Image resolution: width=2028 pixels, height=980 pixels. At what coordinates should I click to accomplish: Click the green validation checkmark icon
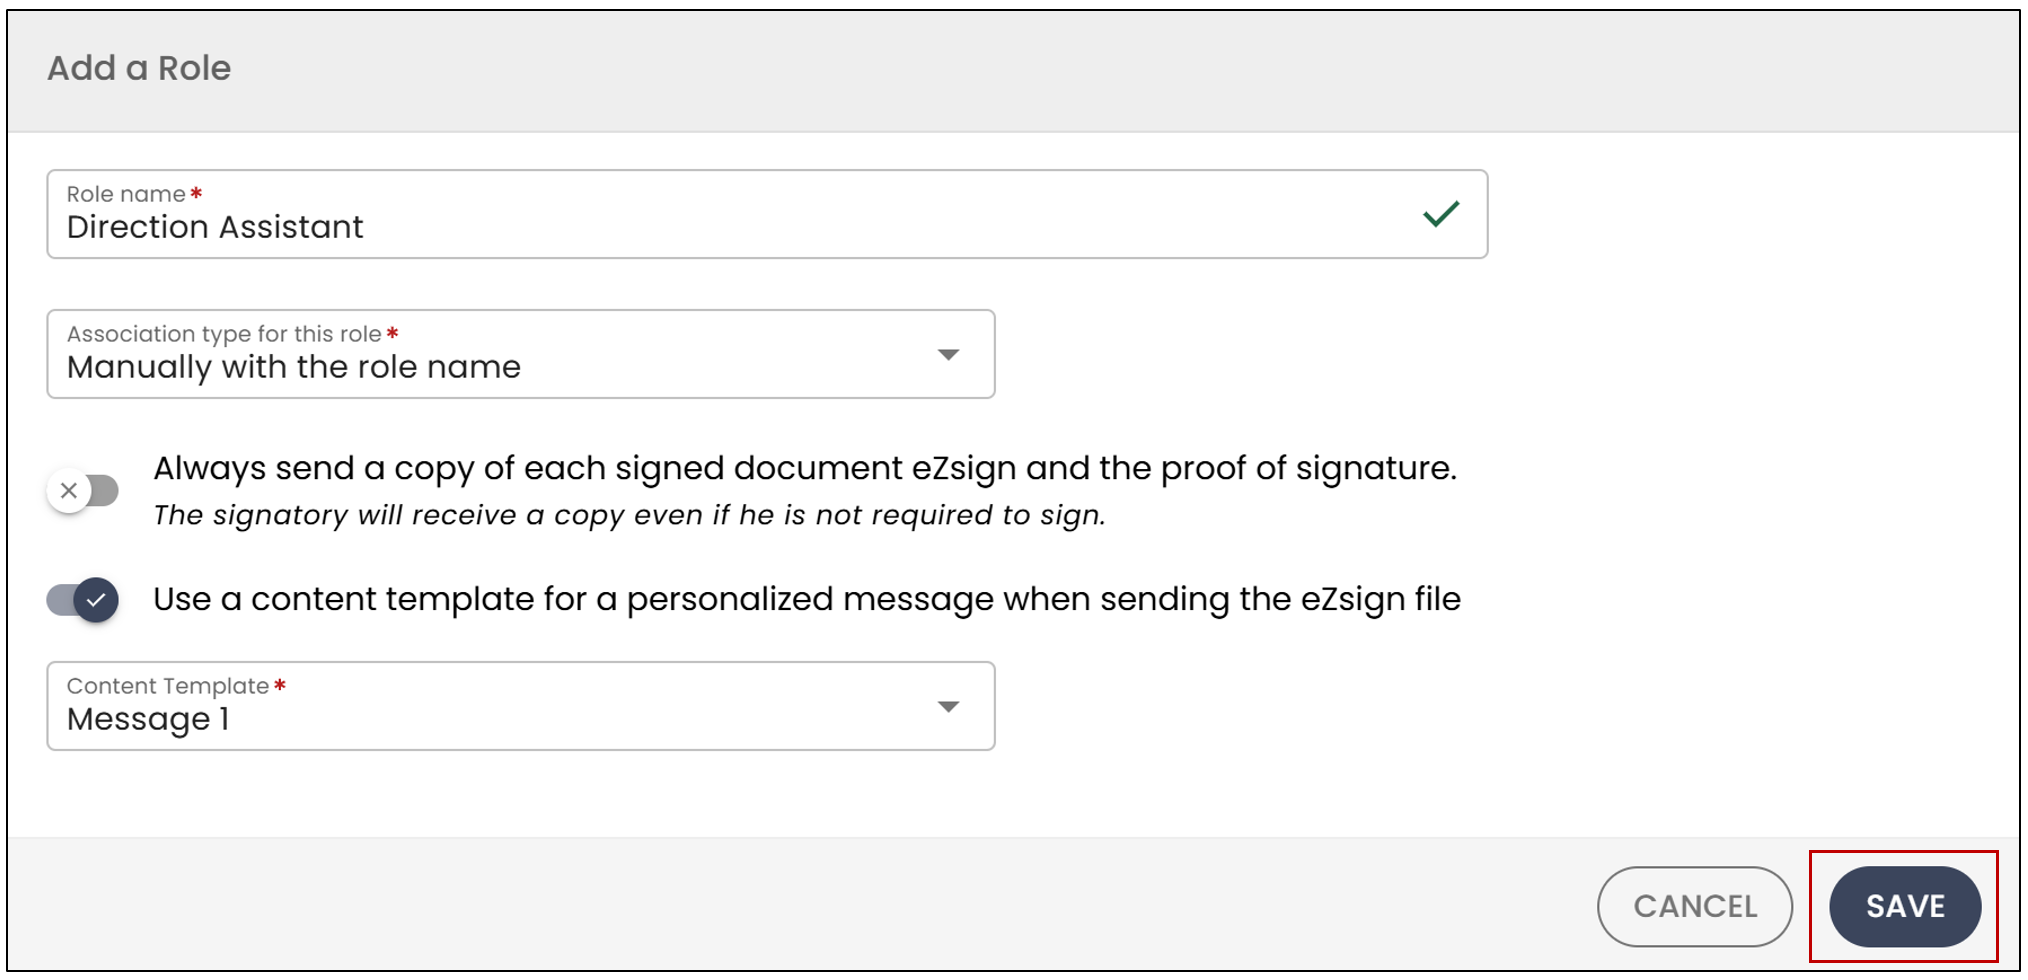1441,214
